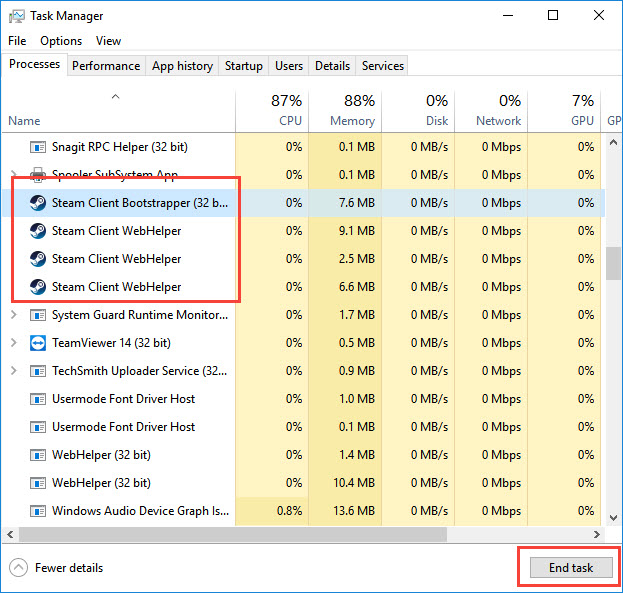Viewport: 623px width, 593px height.
Task: Click the Steam Client Bootstrapper icon
Action: point(38,203)
